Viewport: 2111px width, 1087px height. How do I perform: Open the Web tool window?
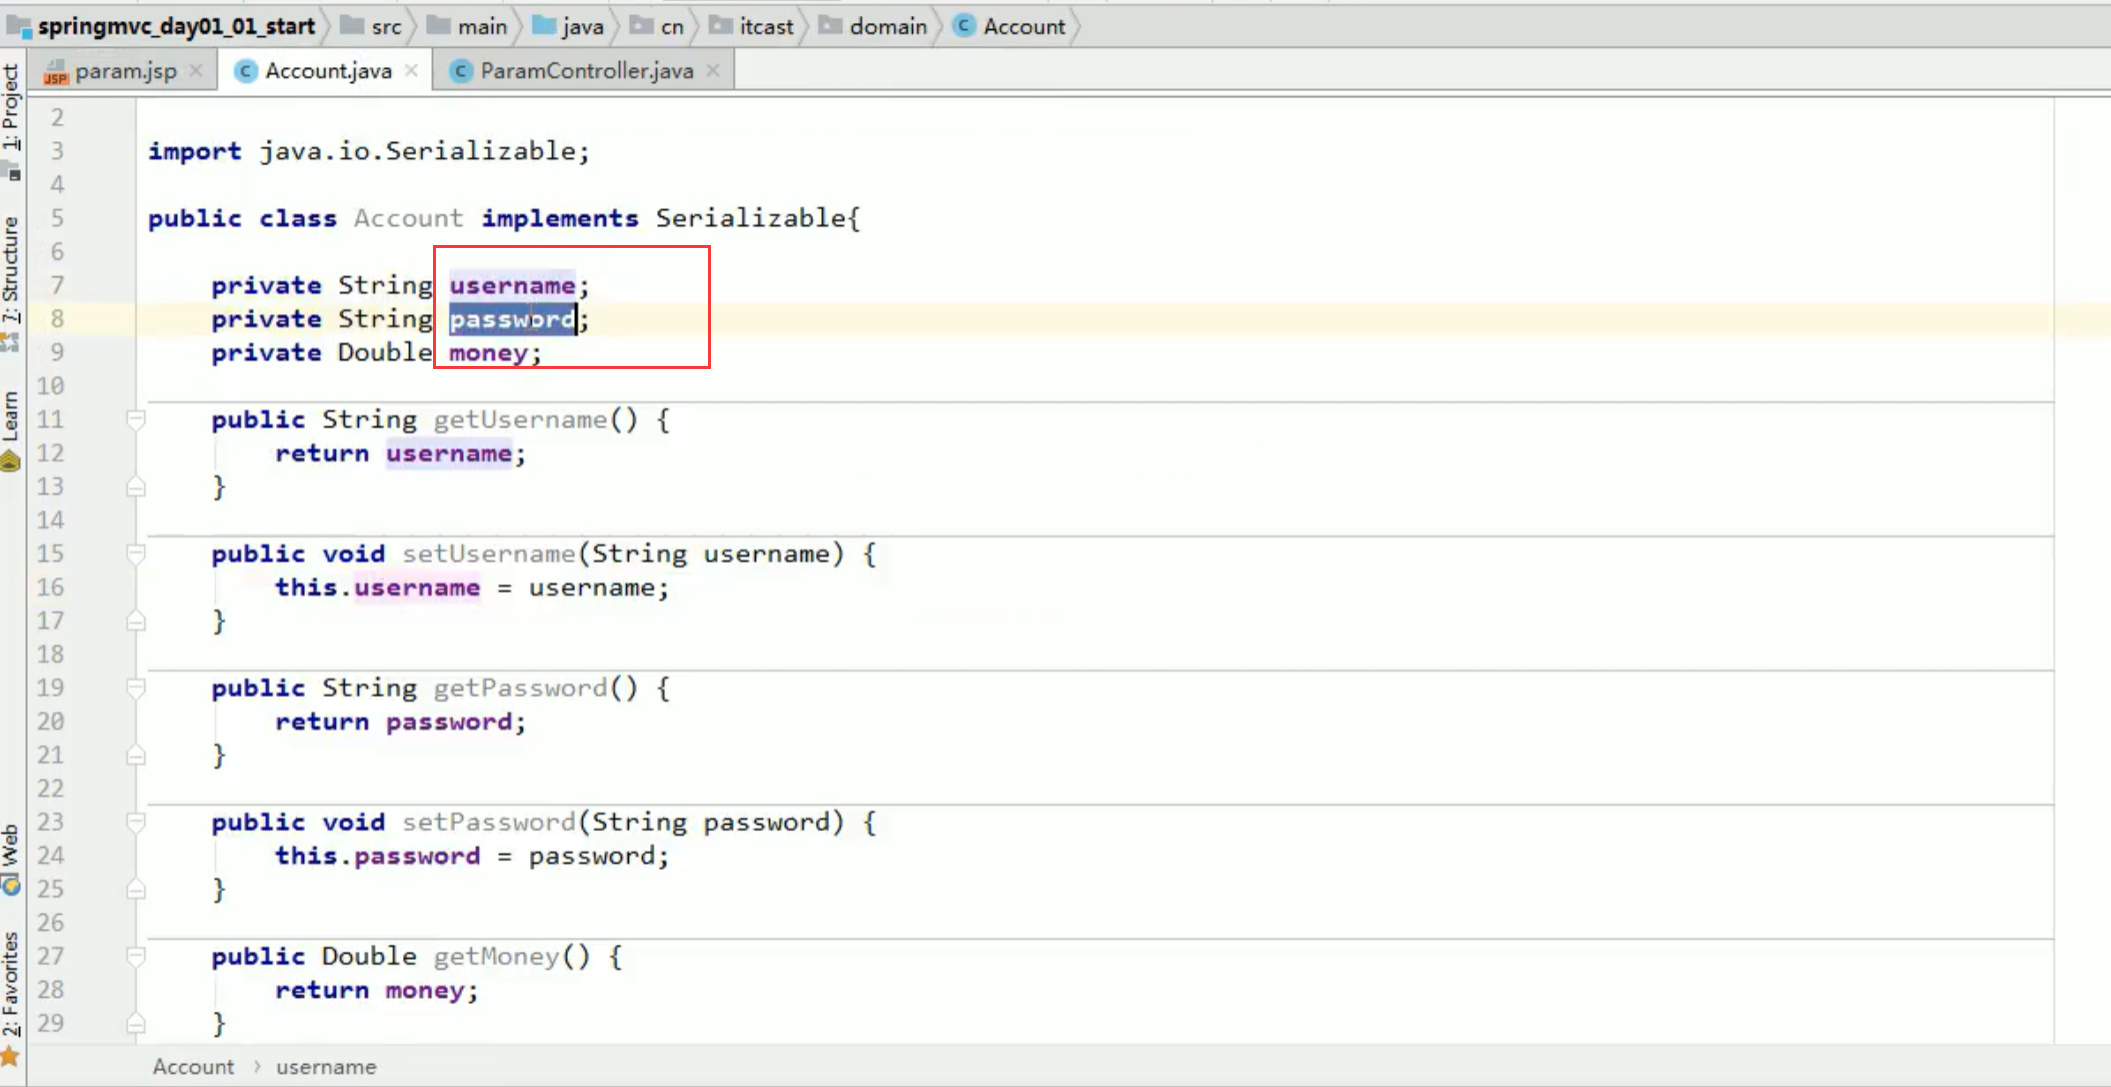pos(11,846)
